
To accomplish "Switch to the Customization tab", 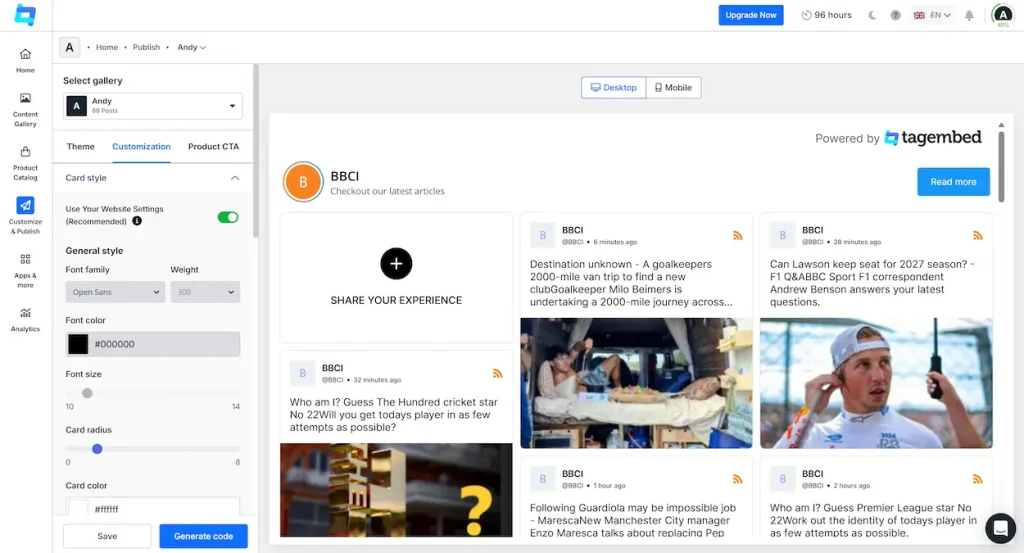I will pos(141,146).
